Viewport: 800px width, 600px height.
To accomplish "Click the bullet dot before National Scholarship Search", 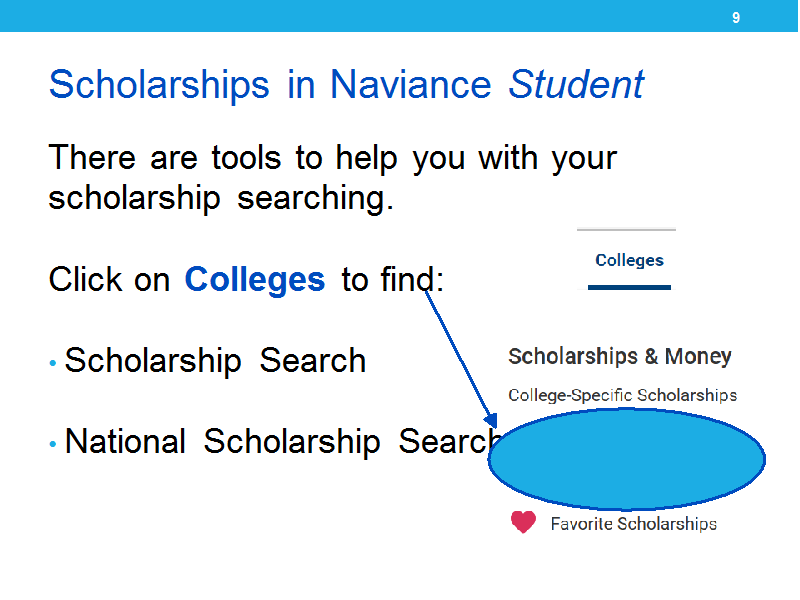I will (x=53, y=444).
